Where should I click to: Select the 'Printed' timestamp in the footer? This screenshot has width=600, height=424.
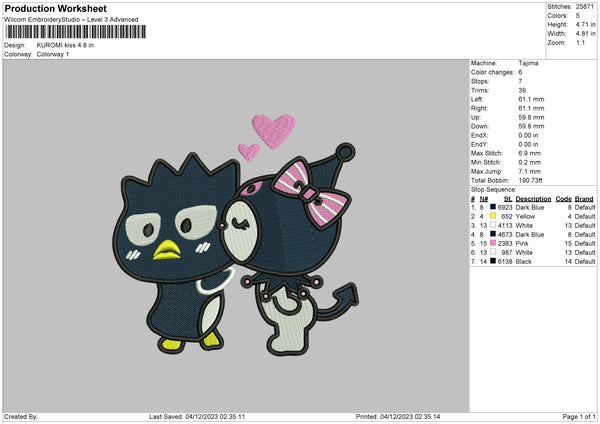[398, 416]
